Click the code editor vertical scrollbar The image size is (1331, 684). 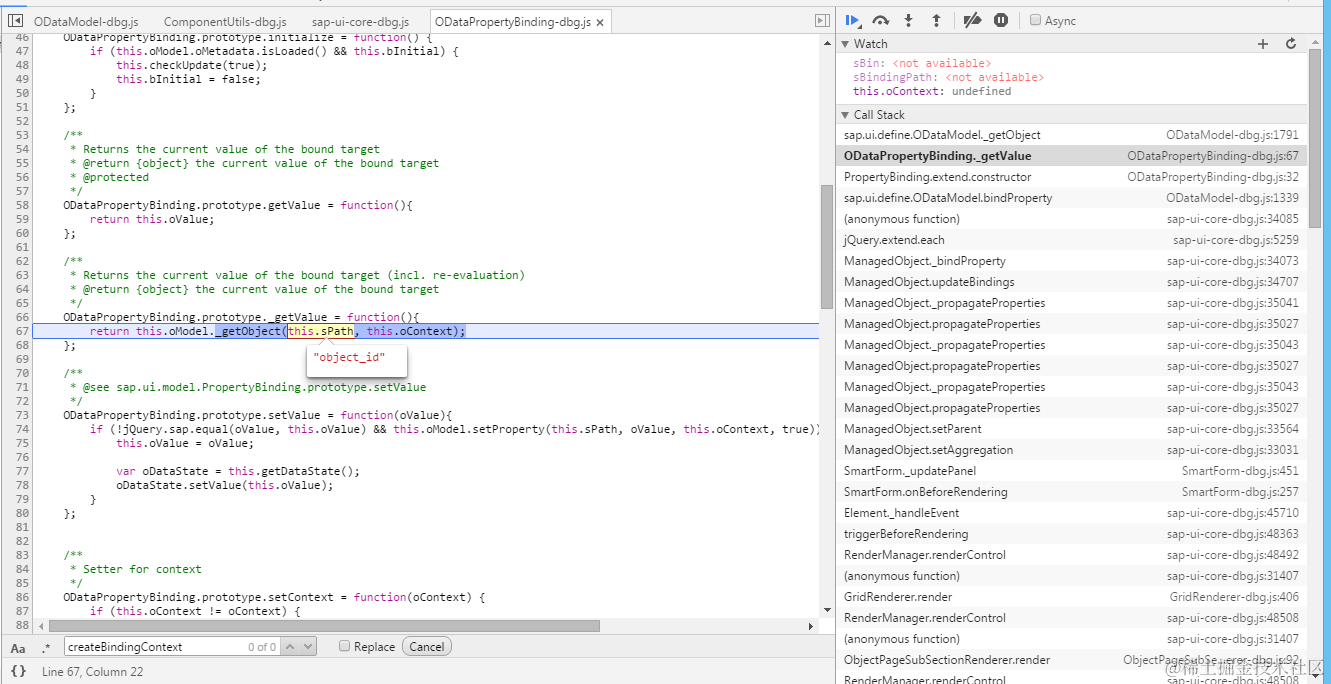[x=826, y=247]
